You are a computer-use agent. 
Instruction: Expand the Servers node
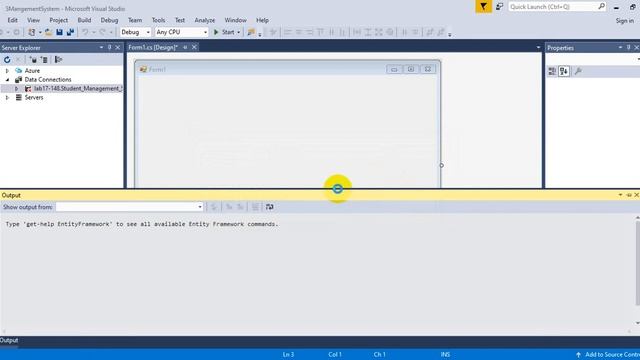[7, 98]
